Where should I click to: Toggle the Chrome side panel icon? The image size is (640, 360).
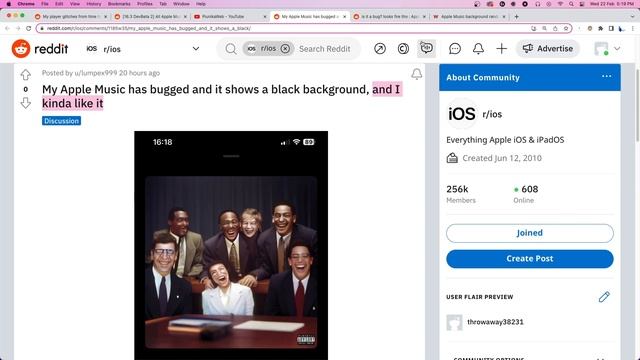(x=611, y=28)
